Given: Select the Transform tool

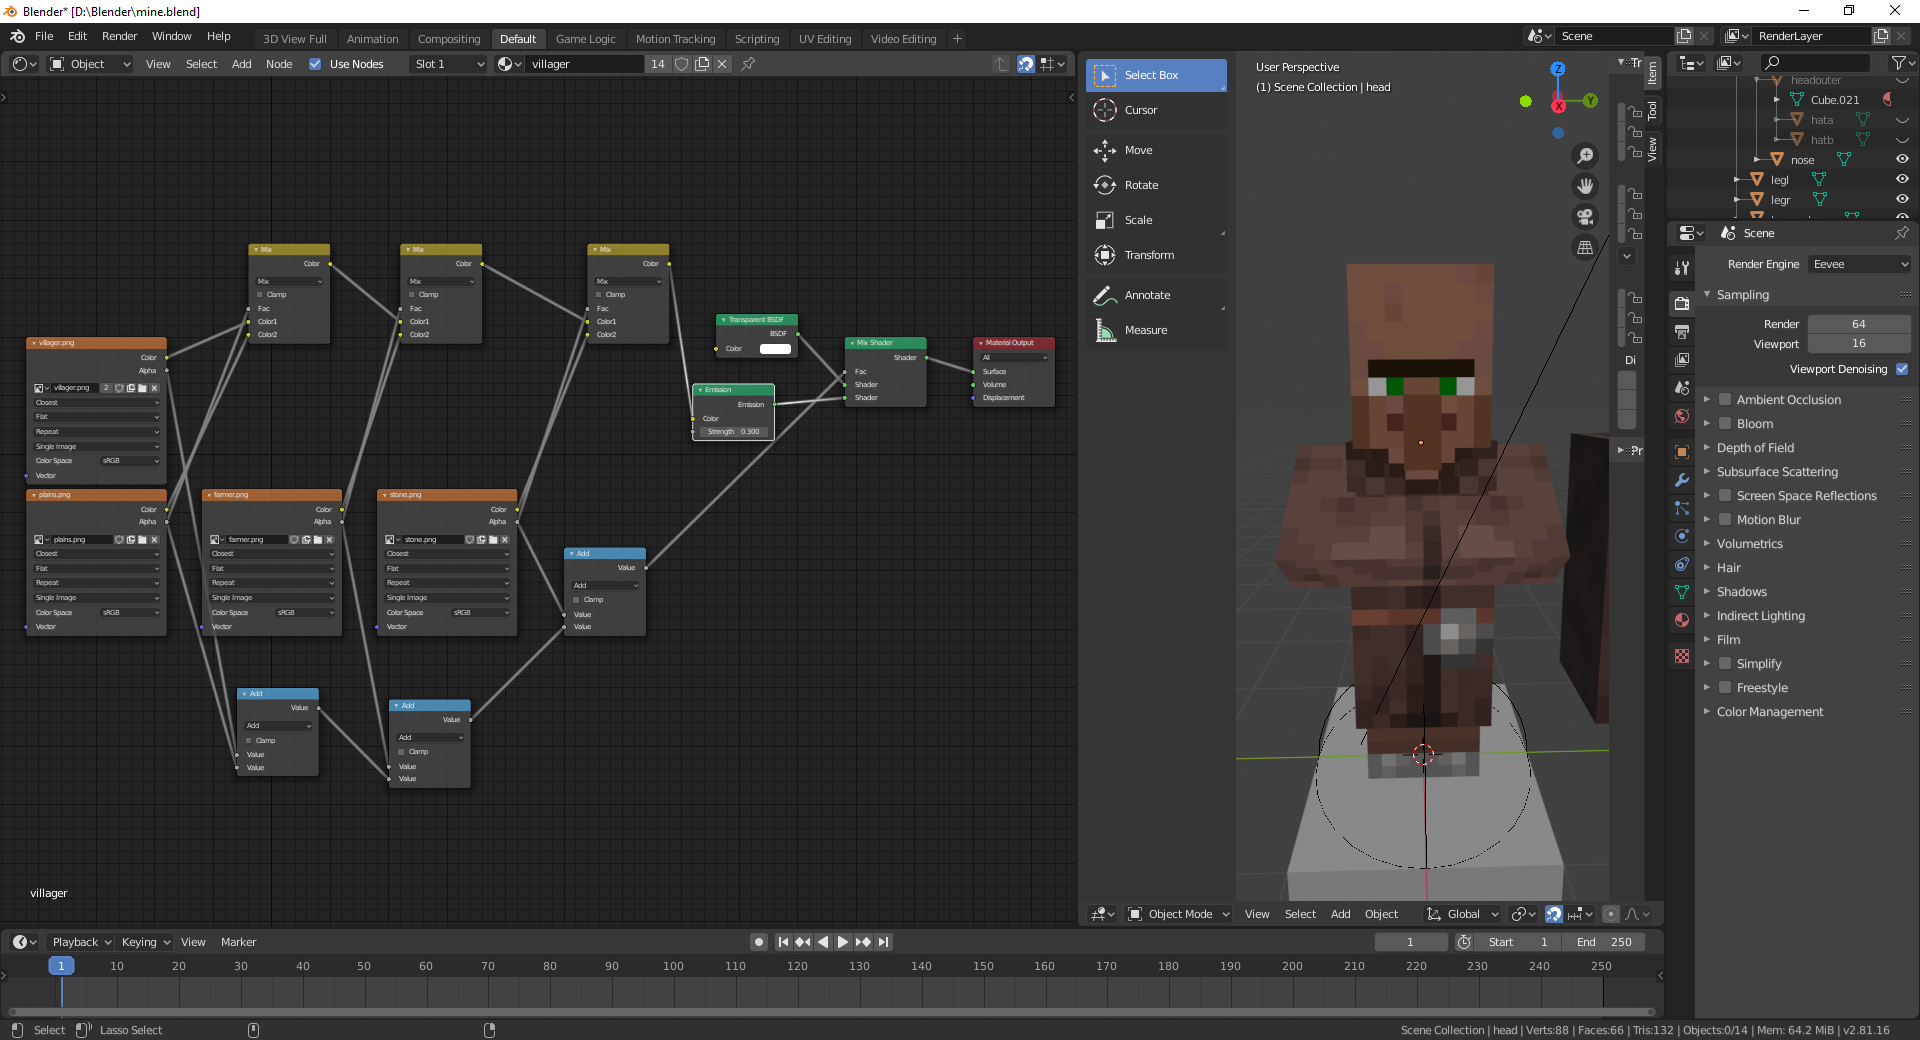Looking at the screenshot, I should [1156, 255].
